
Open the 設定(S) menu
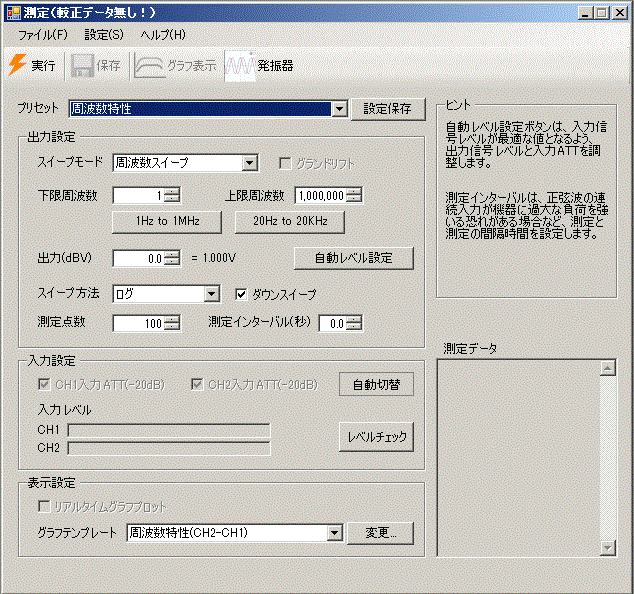click(x=104, y=35)
